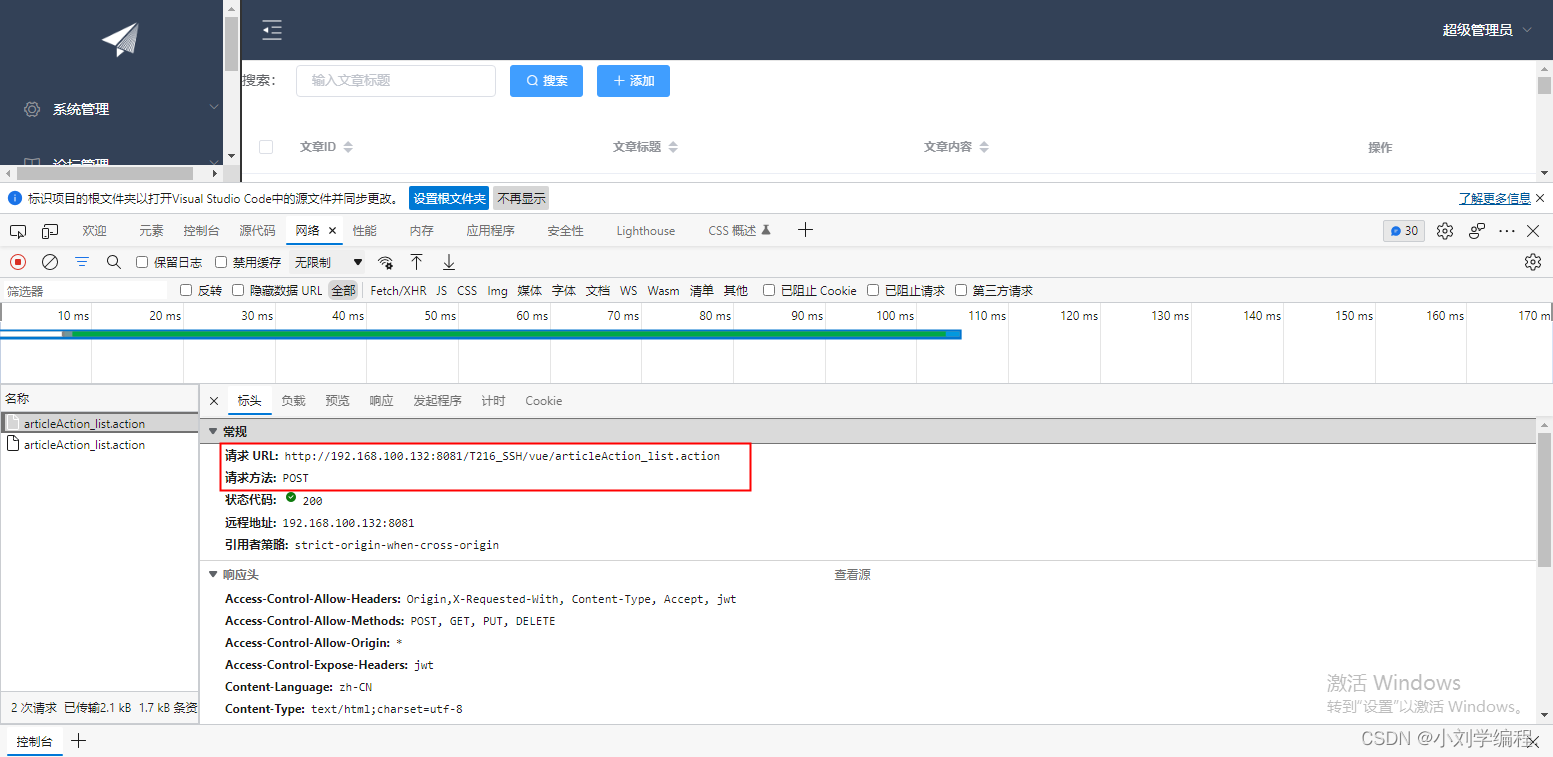Viewport: 1553px width, 757px height.
Task: Switch to the 元素 tab
Action: 151,231
